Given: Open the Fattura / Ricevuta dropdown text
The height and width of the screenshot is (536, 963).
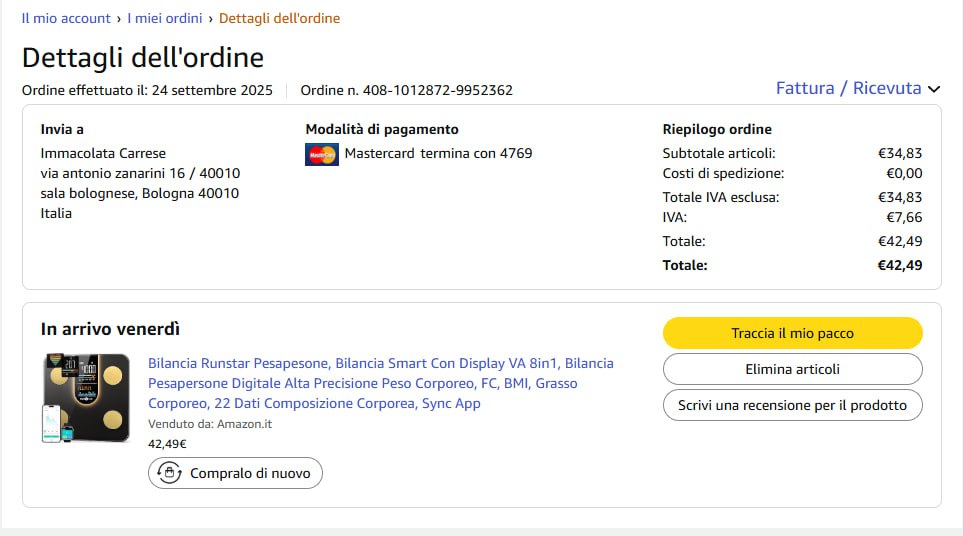Looking at the screenshot, I should 848,88.
